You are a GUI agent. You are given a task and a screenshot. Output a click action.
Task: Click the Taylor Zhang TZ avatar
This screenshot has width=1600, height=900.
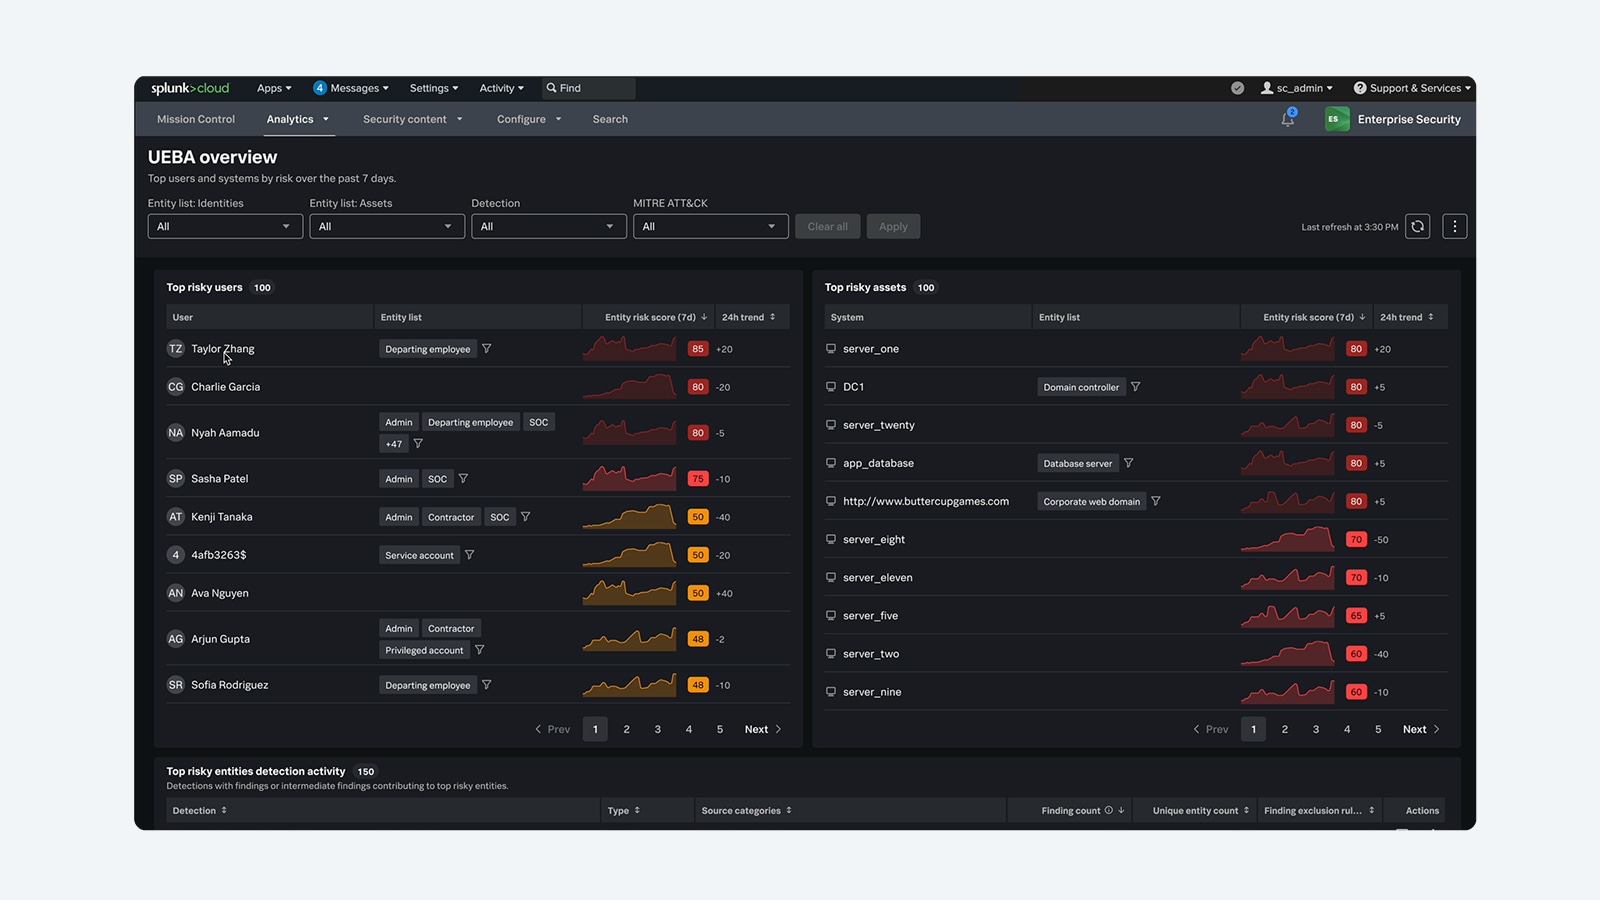coord(176,349)
